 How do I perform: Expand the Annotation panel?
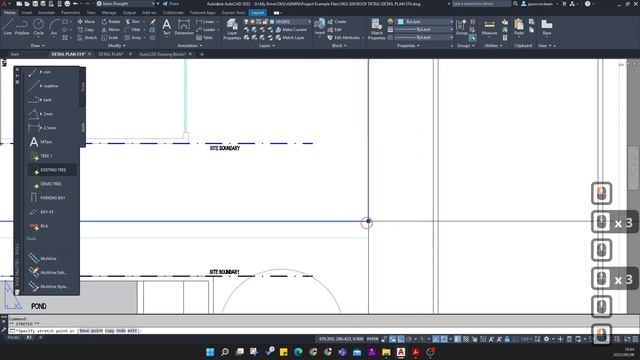(x=190, y=45)
